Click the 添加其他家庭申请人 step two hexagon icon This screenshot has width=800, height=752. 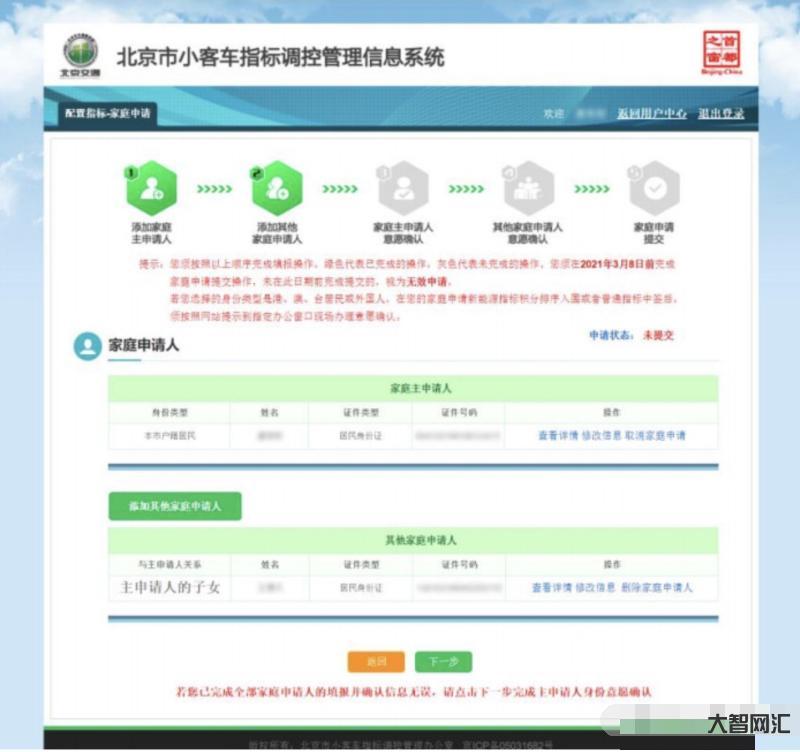pos(277,188)
